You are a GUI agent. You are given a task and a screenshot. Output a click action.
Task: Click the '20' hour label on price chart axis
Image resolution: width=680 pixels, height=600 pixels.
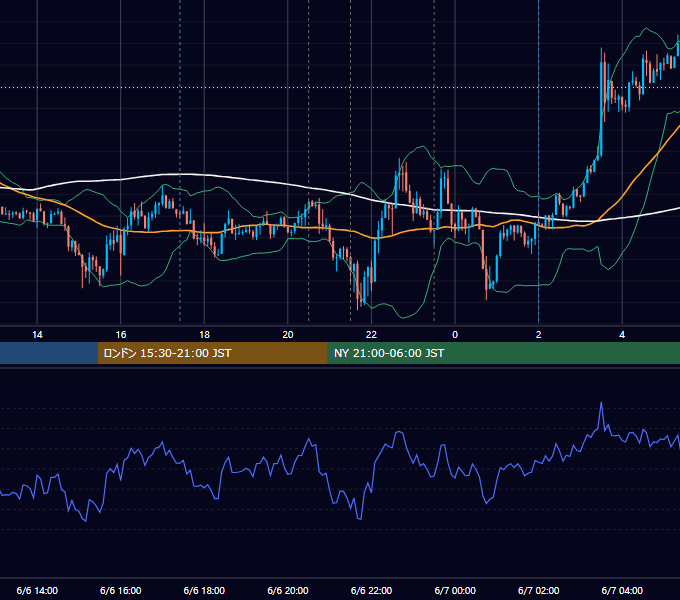[x=288, y=335]
